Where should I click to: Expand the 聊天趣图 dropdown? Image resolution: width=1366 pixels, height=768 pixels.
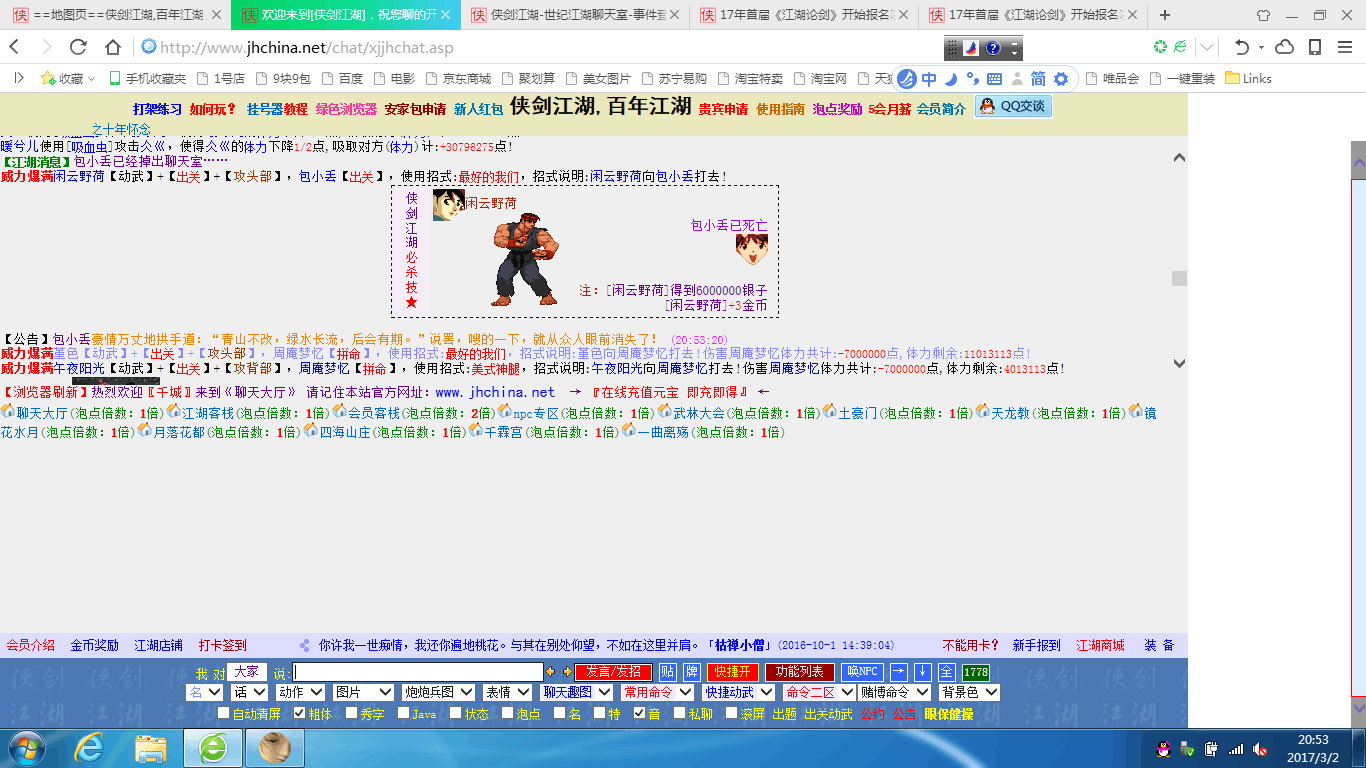(x=576, y=692)
